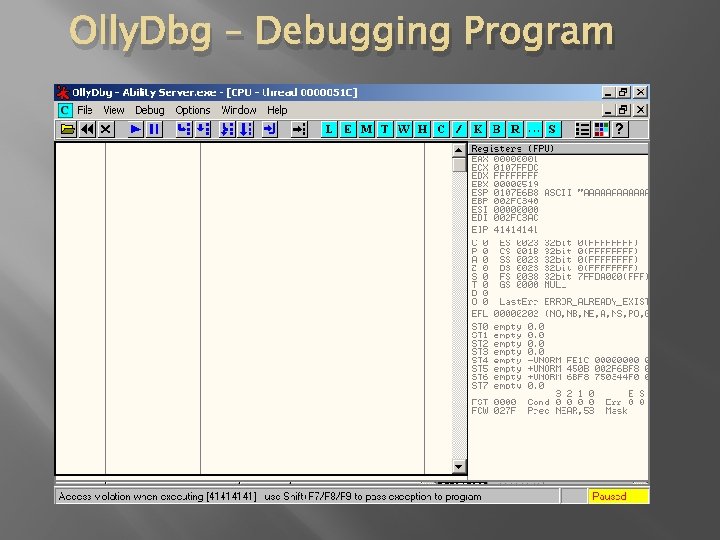Viewport: 720px width, 540px height.
Task: Click the Registers (FPU) panel header
Action: click(x=558, y=149)
